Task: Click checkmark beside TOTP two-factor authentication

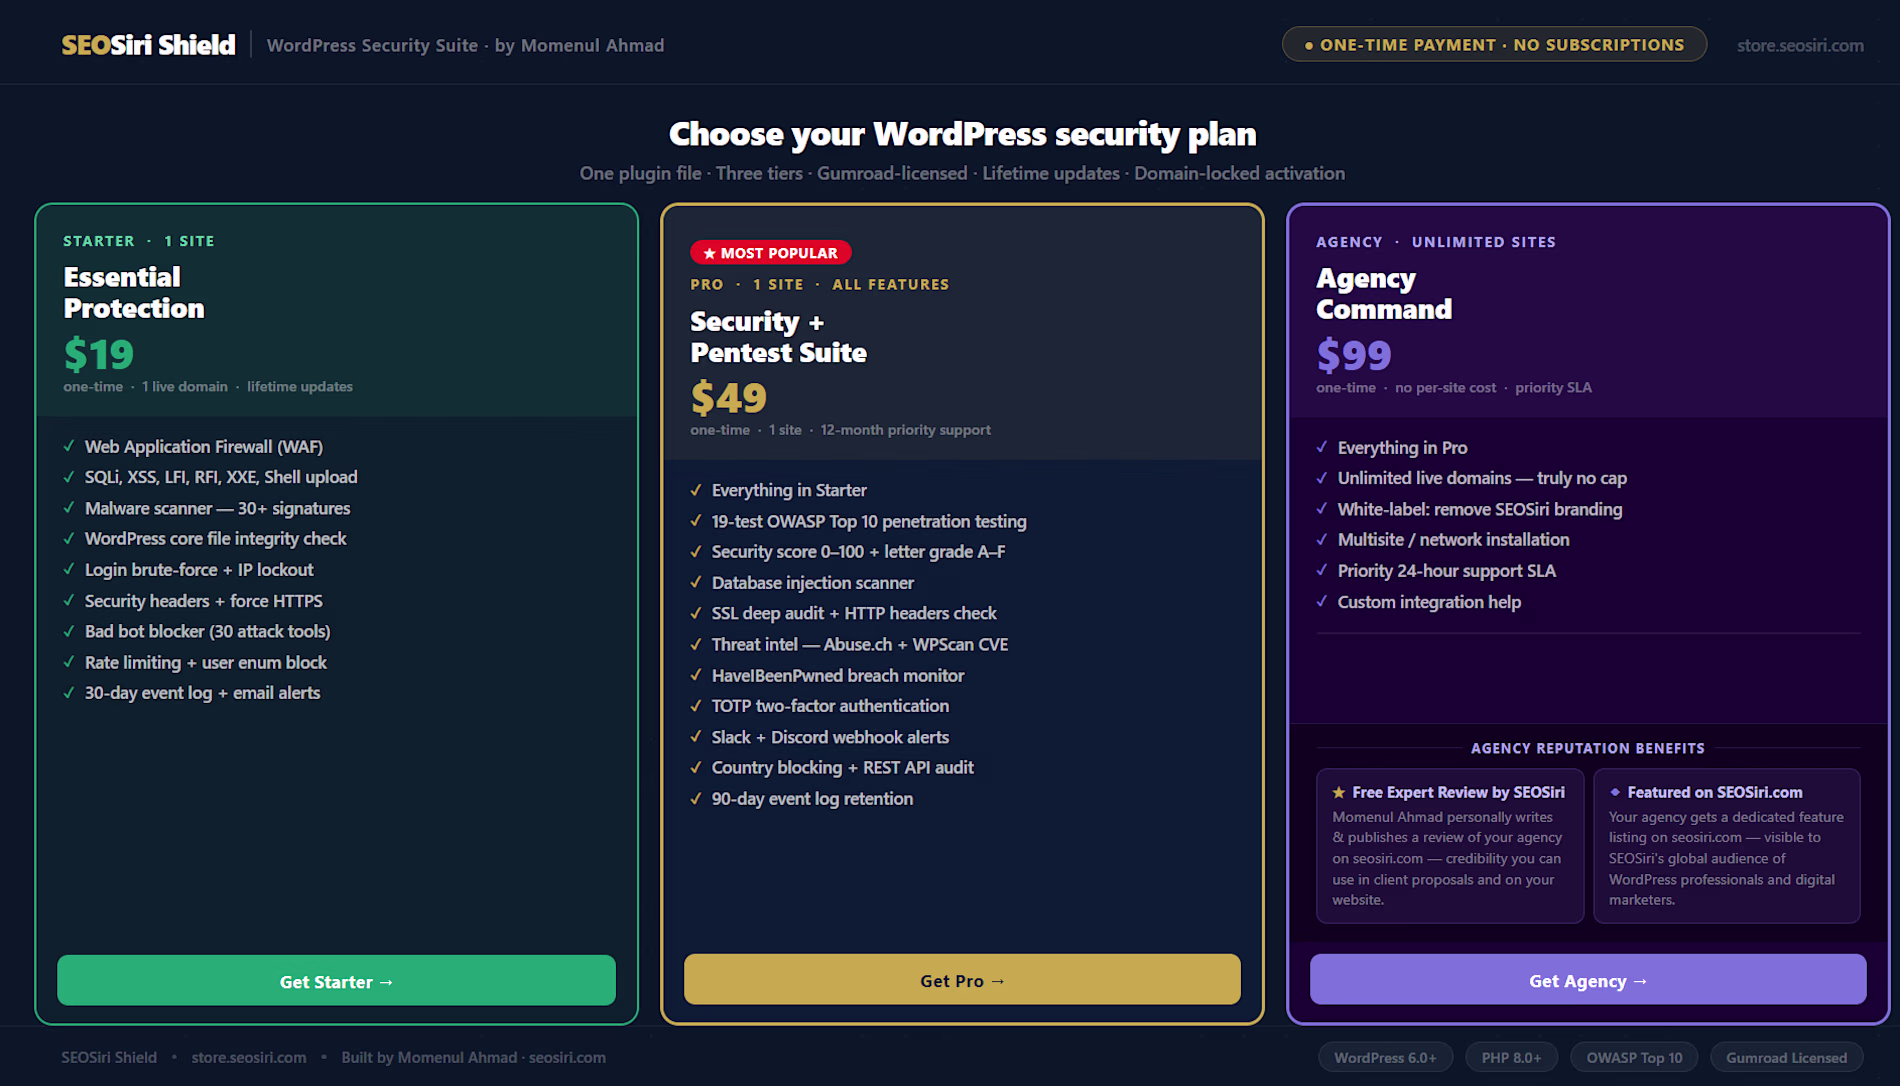Action: (696, 706)
